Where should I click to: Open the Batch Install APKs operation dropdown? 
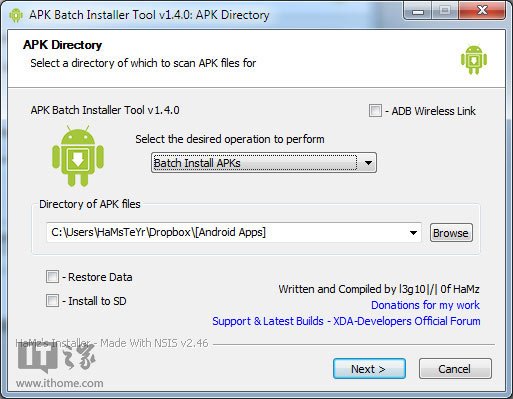(368, 163)
